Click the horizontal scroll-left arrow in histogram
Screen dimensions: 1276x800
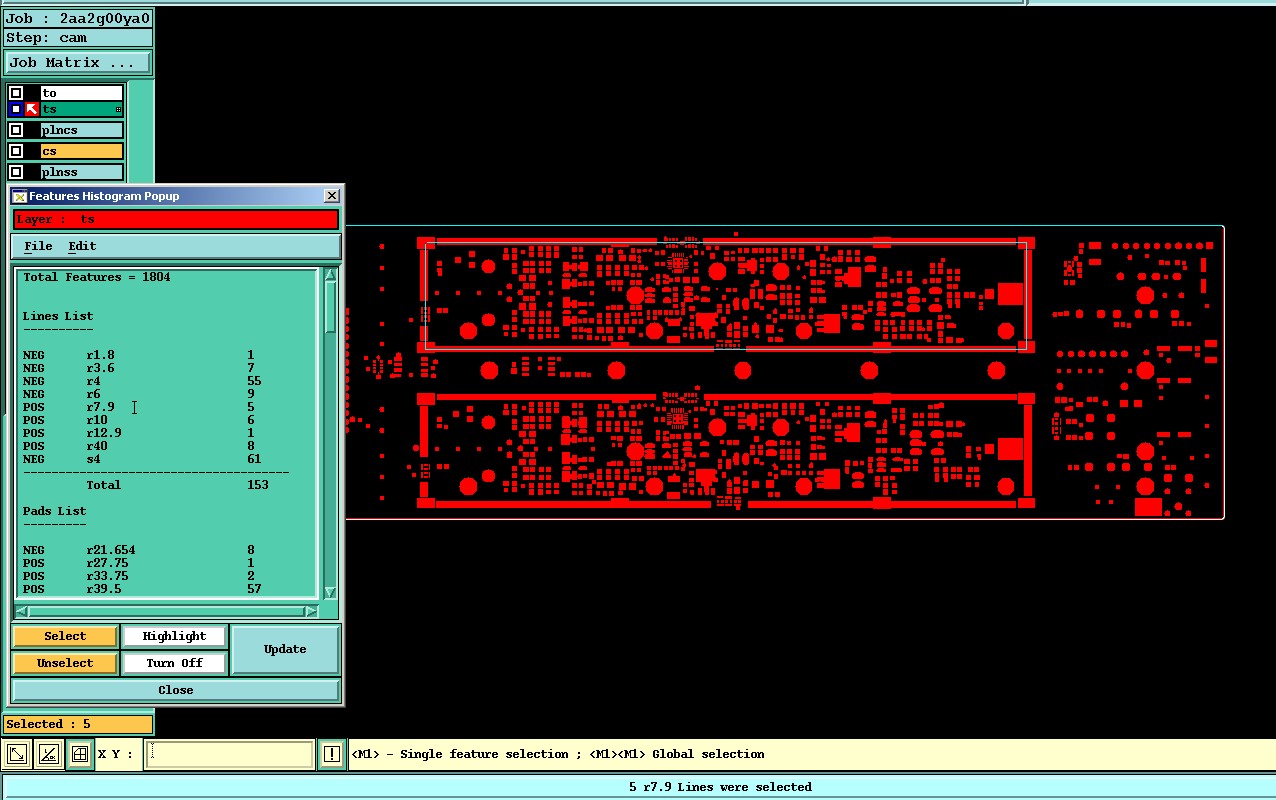pos(21,611)
